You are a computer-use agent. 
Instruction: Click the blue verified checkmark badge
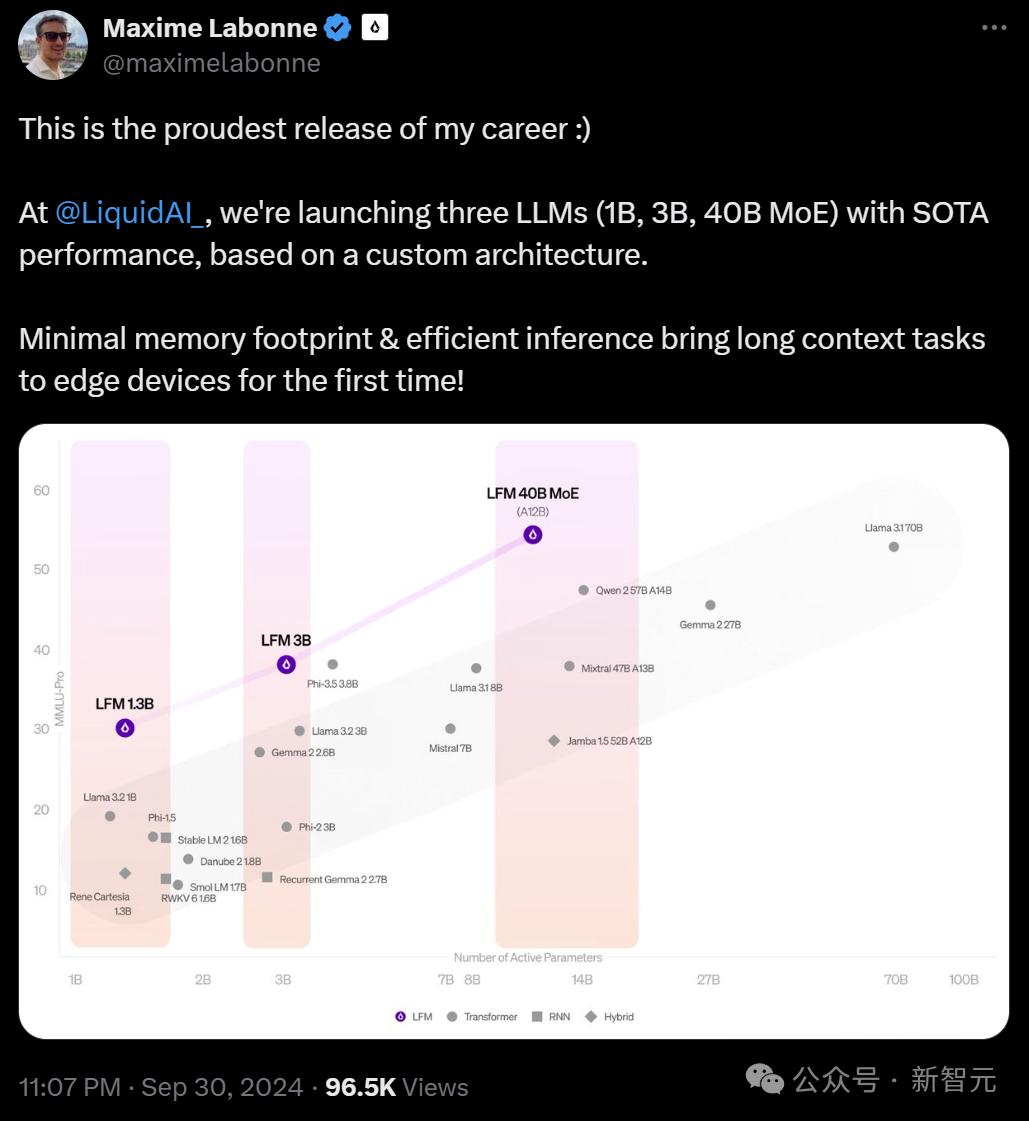tap(338, 28)
